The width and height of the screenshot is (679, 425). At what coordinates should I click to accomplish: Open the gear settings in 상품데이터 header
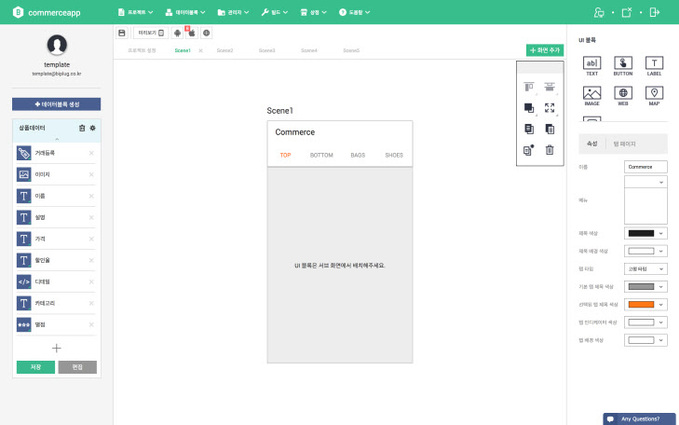(x=92, y=128)
